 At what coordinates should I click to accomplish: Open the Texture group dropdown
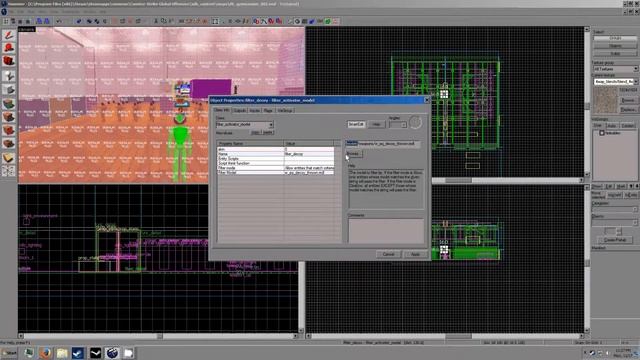pos(615,69)
